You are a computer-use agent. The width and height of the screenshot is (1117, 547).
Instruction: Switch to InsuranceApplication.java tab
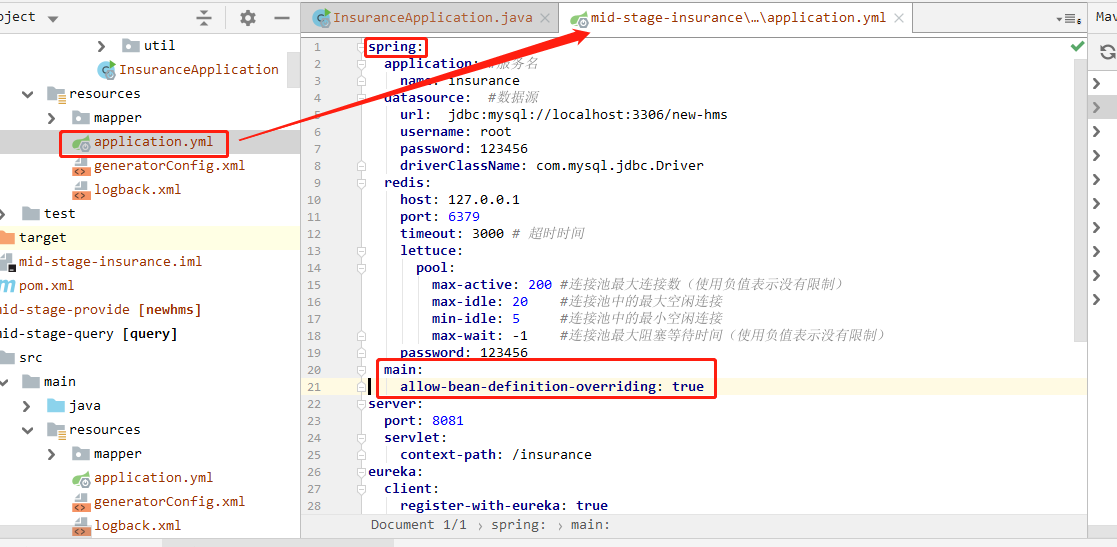point(432,17)
